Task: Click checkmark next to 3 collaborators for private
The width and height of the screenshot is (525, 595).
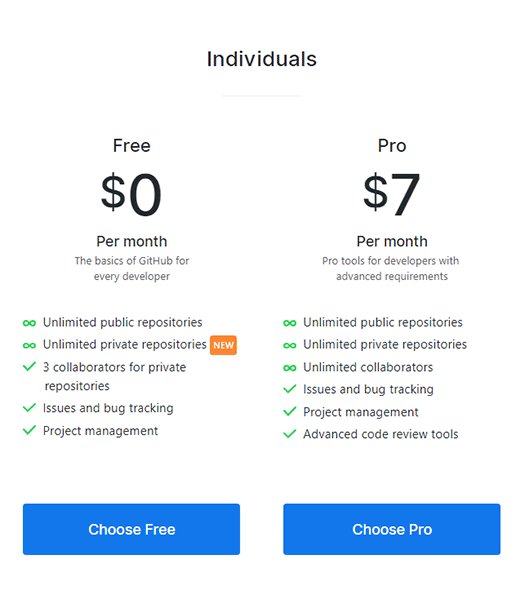Action: point(29,367)
